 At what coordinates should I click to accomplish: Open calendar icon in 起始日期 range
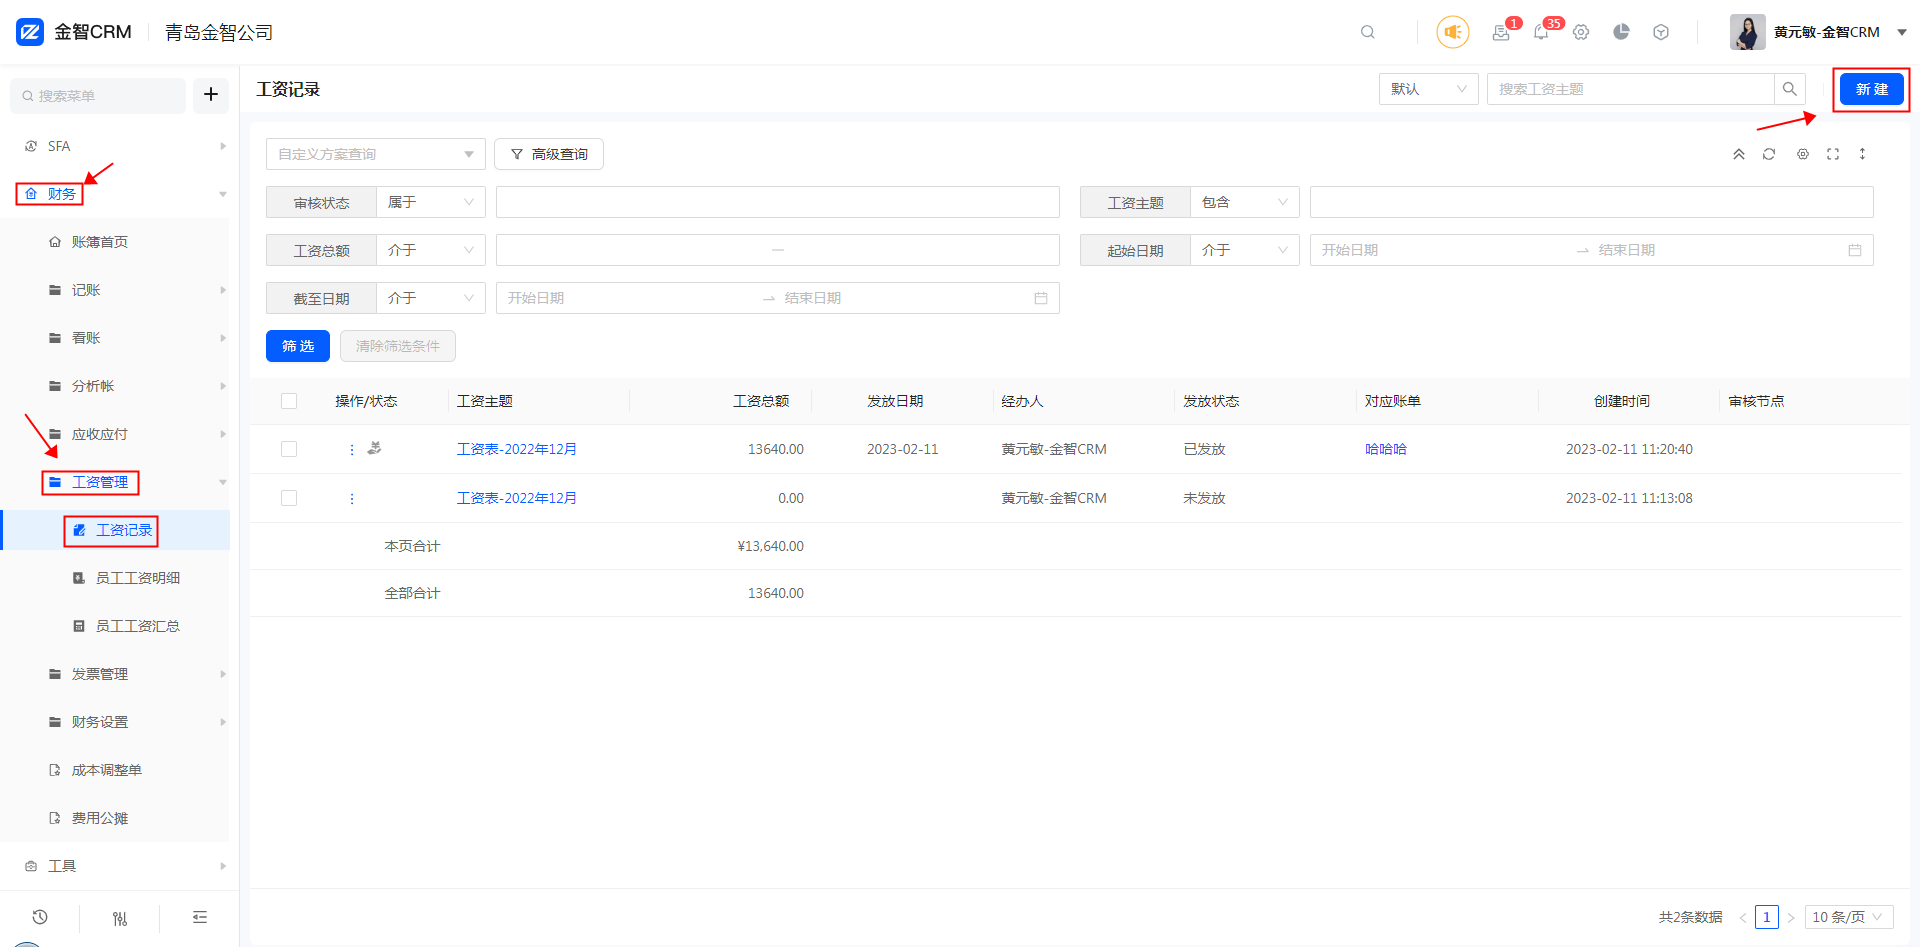point(1855,250)
